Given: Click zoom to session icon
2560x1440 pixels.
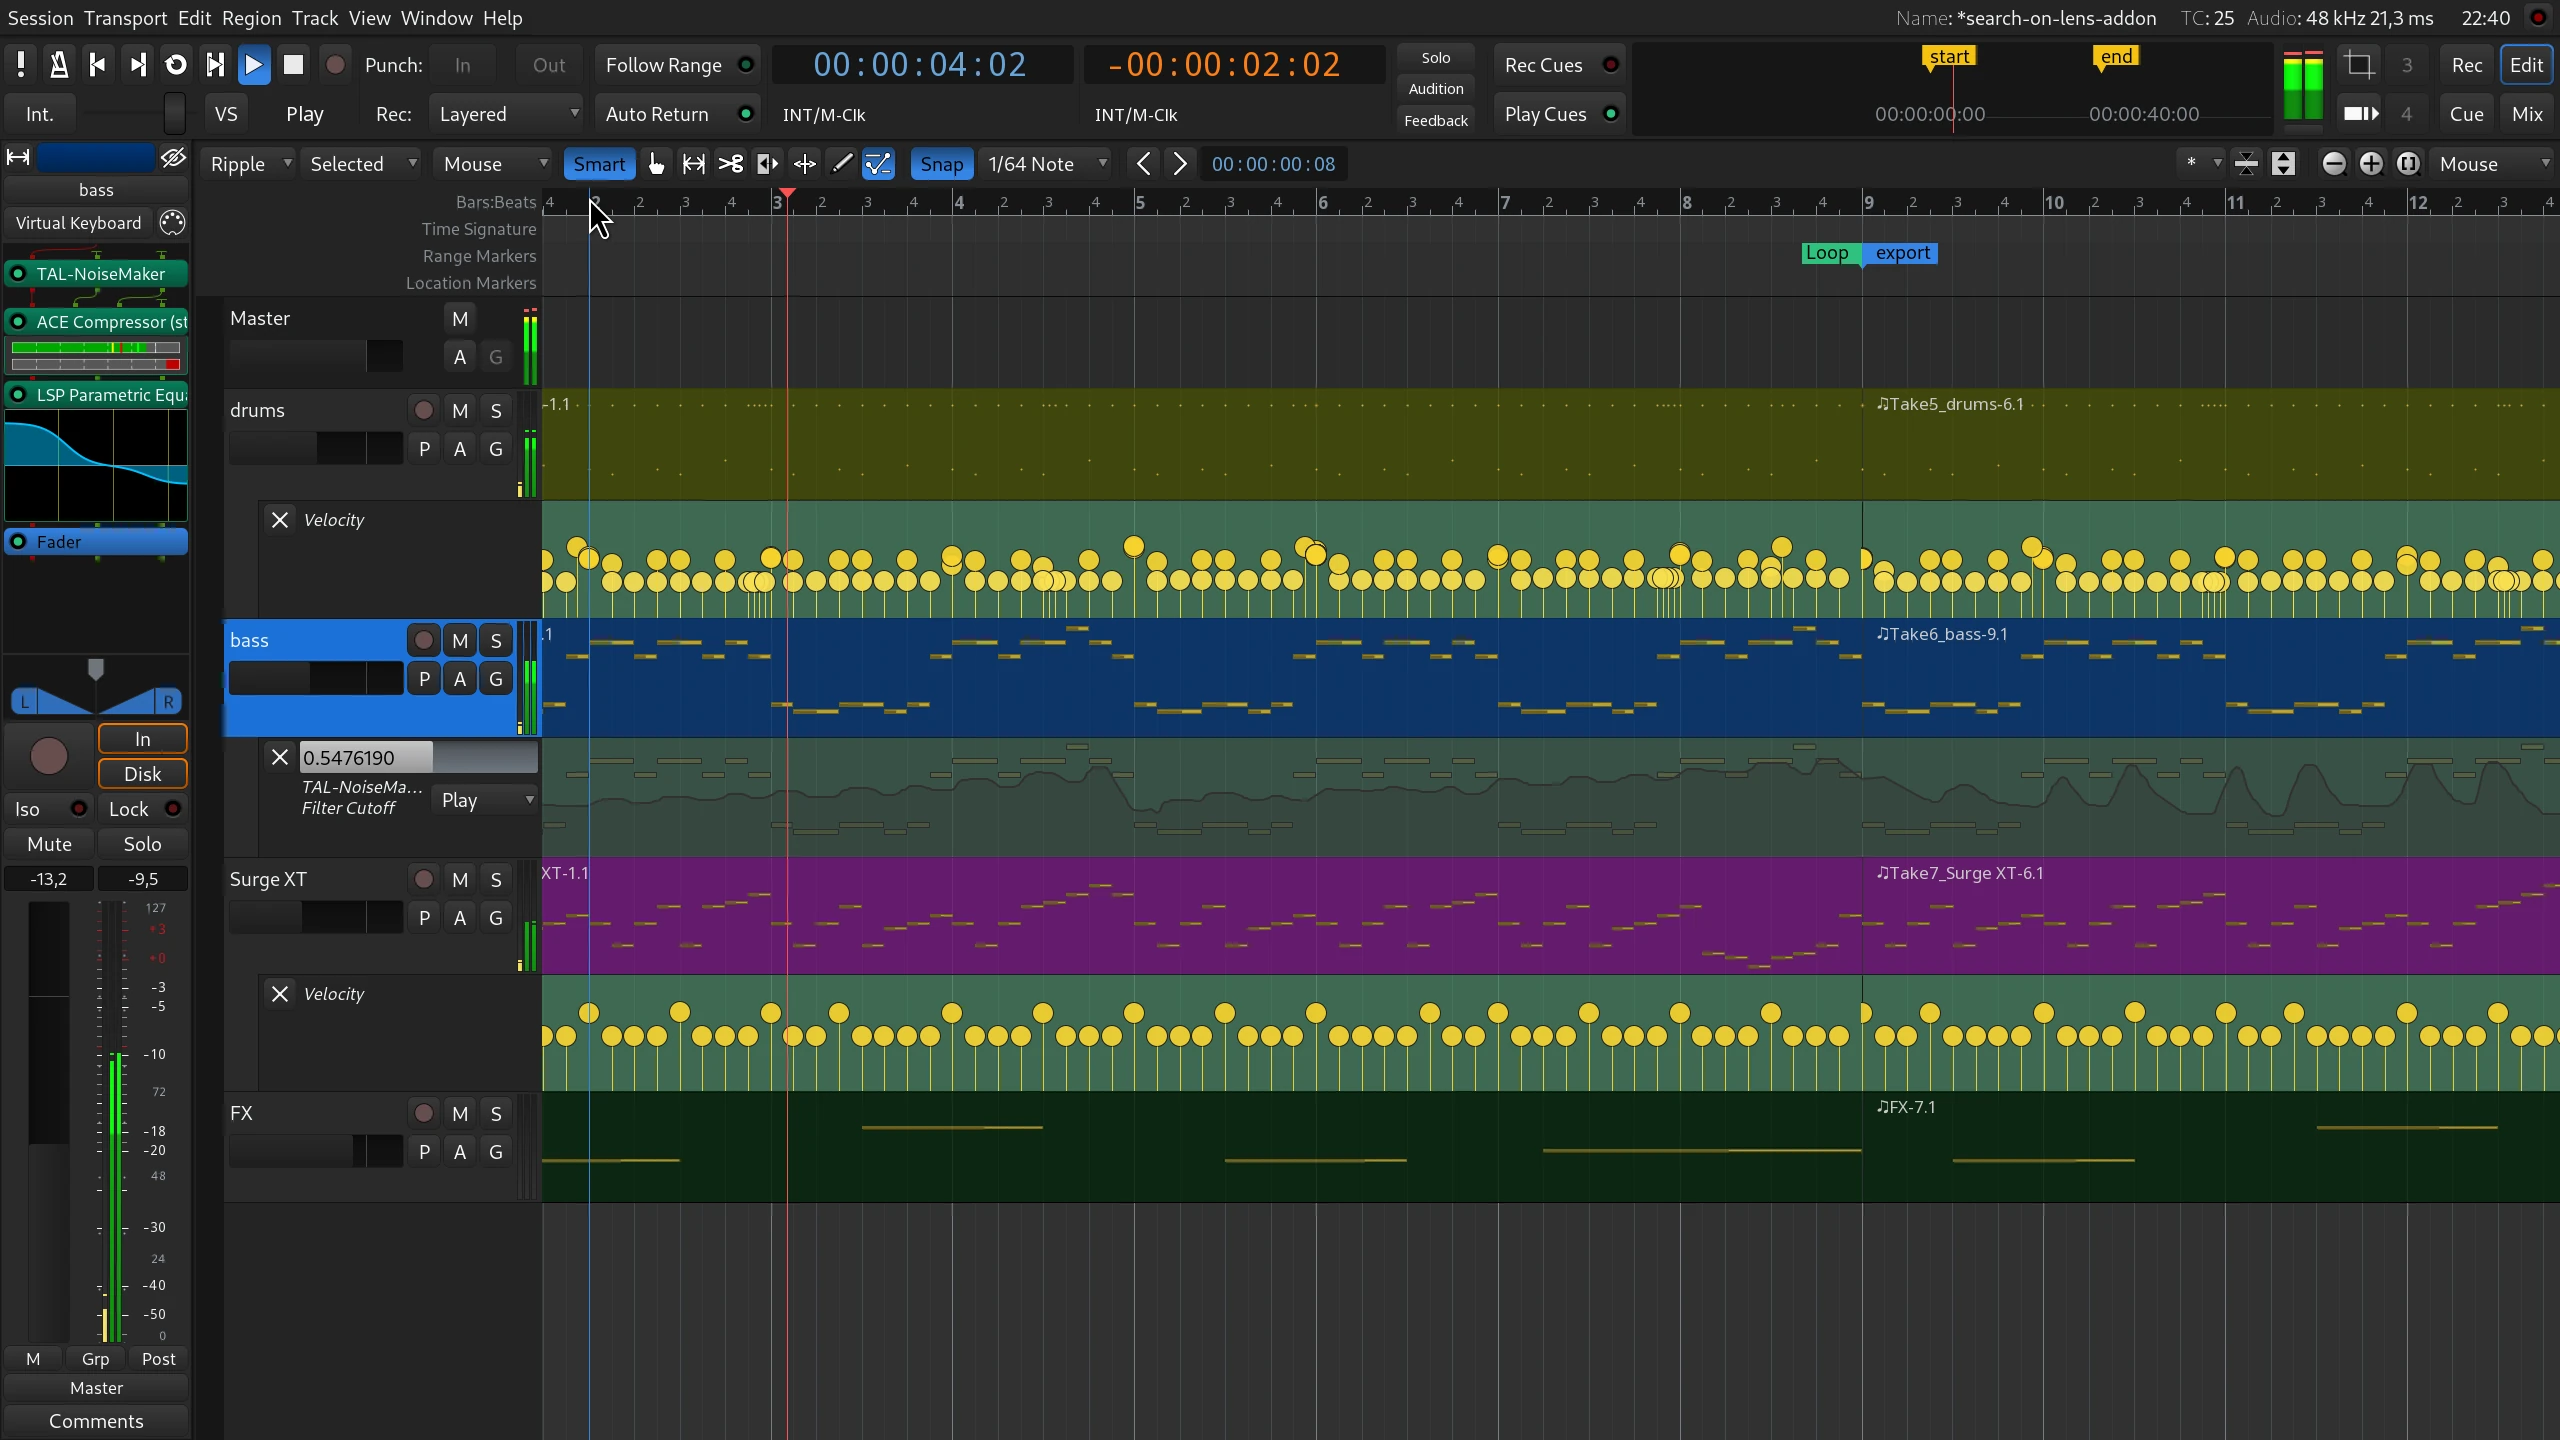Looking at the screenshot, I should [2408, 164].
